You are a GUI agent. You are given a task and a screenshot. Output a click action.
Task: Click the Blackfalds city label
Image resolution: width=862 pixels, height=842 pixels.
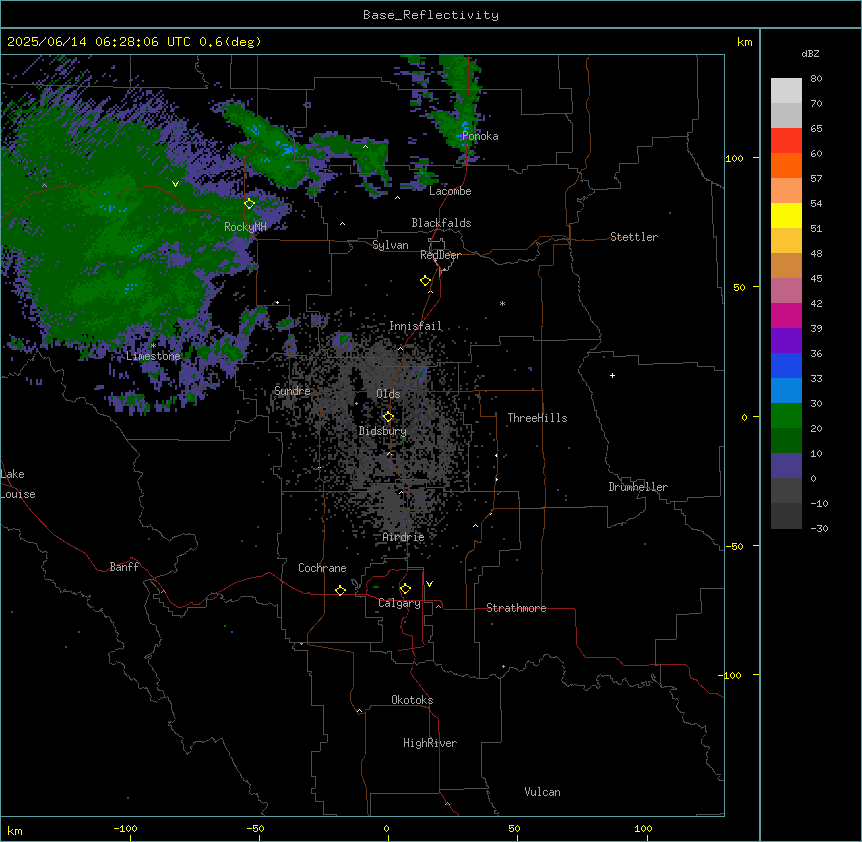441,223
